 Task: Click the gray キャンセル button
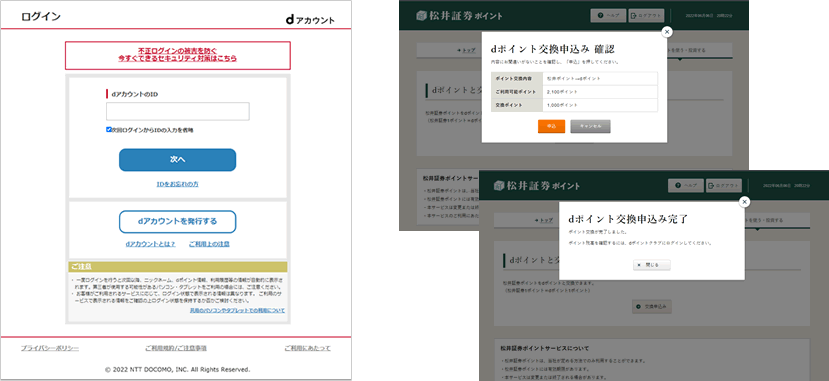(x=591, y=126)
